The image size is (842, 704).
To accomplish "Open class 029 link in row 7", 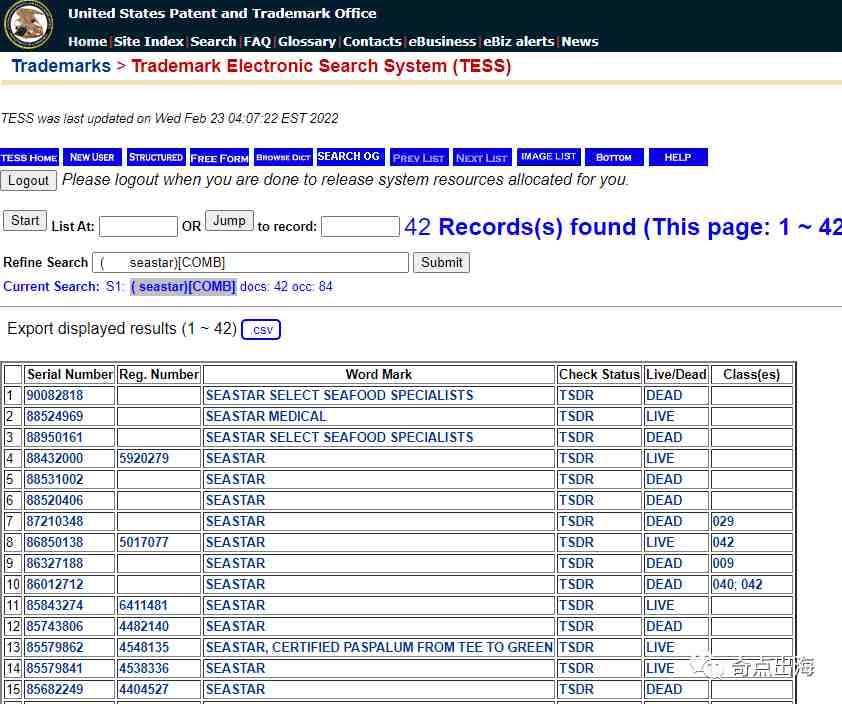I will point(723,521).
